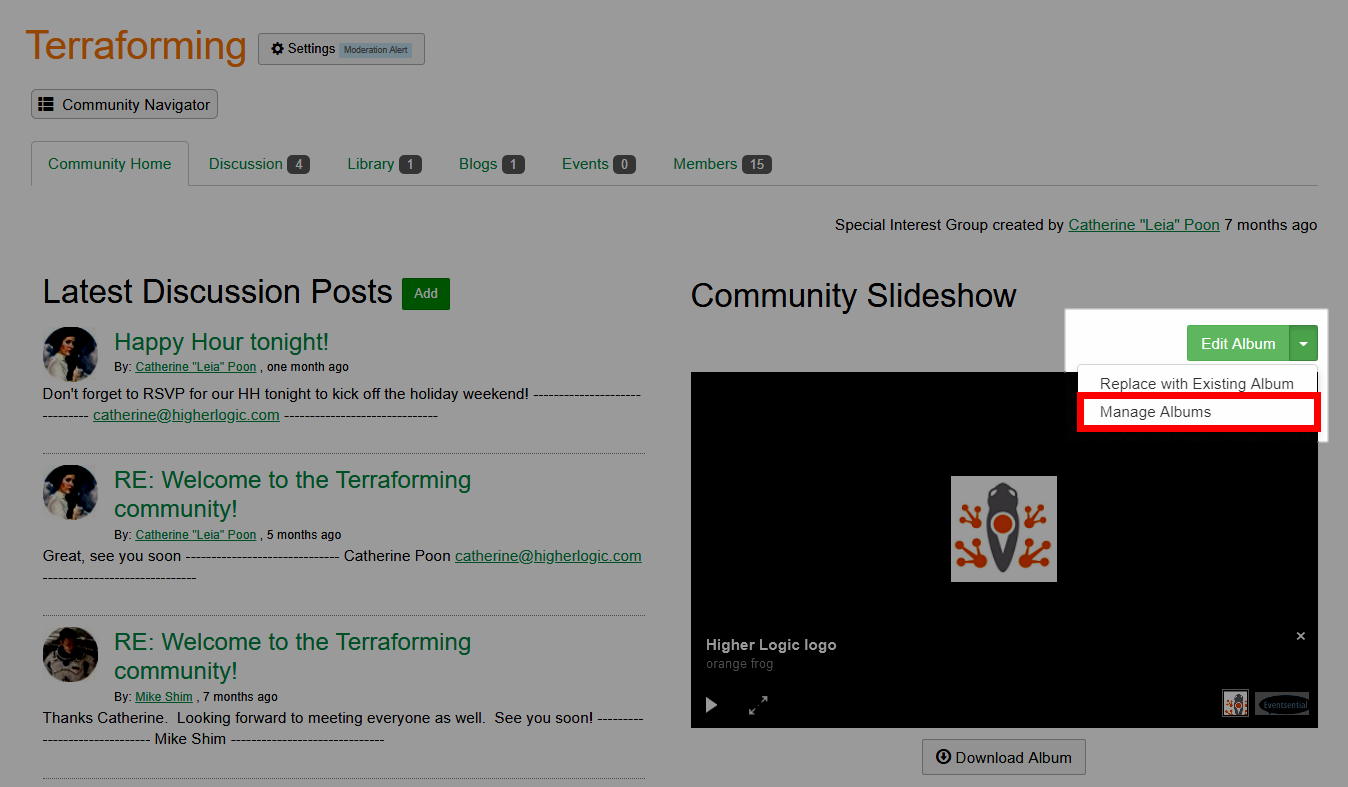Screen dimensions: 1348x787
Task: Select Replace with Existing Album option
Action: 1196,383
